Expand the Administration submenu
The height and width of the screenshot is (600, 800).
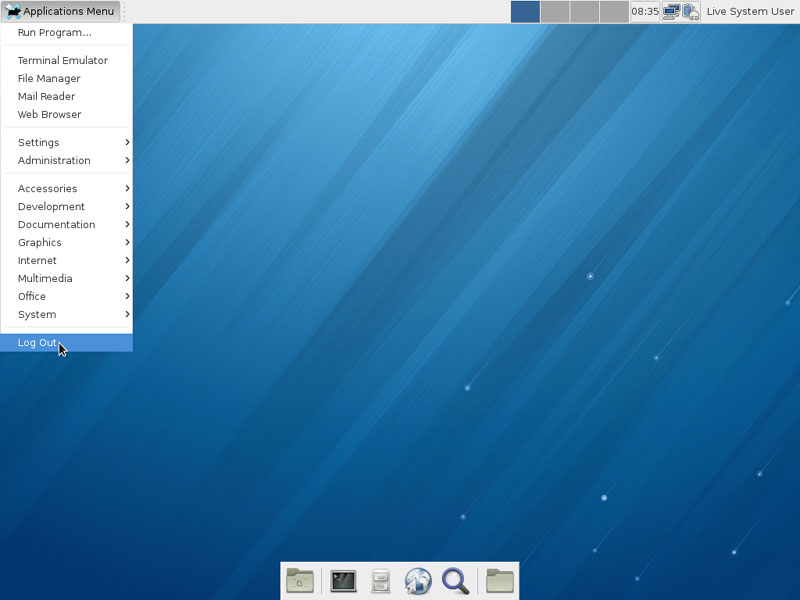(67, 160)
